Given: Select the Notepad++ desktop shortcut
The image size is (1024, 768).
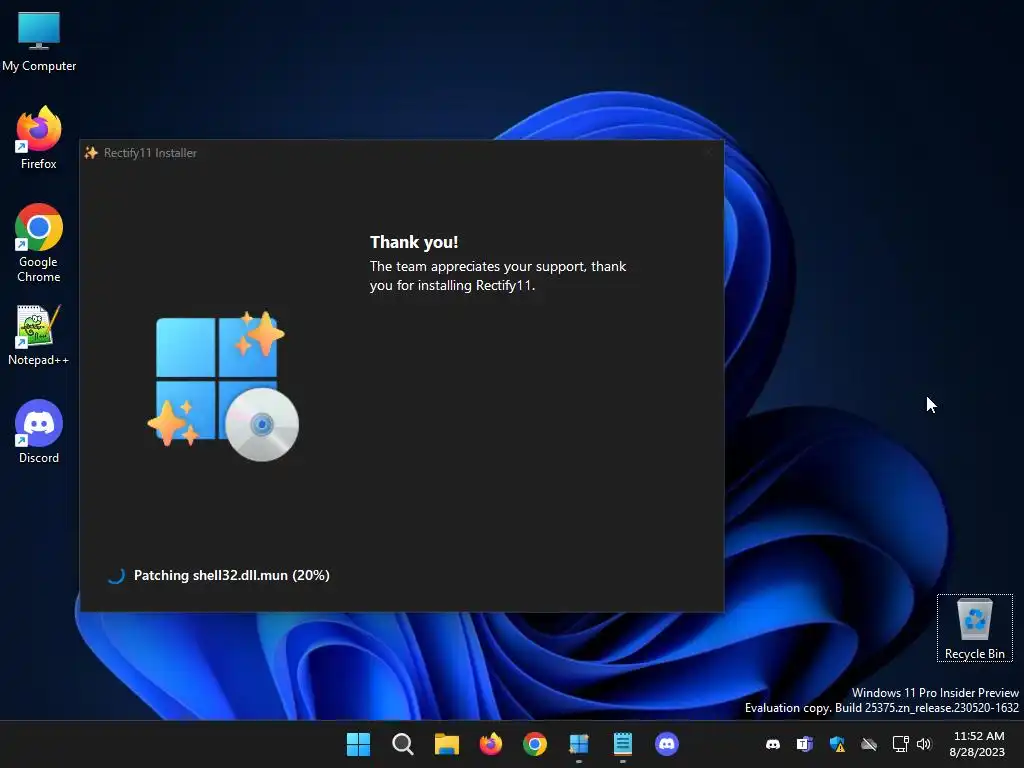Looking at the screenshot, I should [x=39, y=335].
